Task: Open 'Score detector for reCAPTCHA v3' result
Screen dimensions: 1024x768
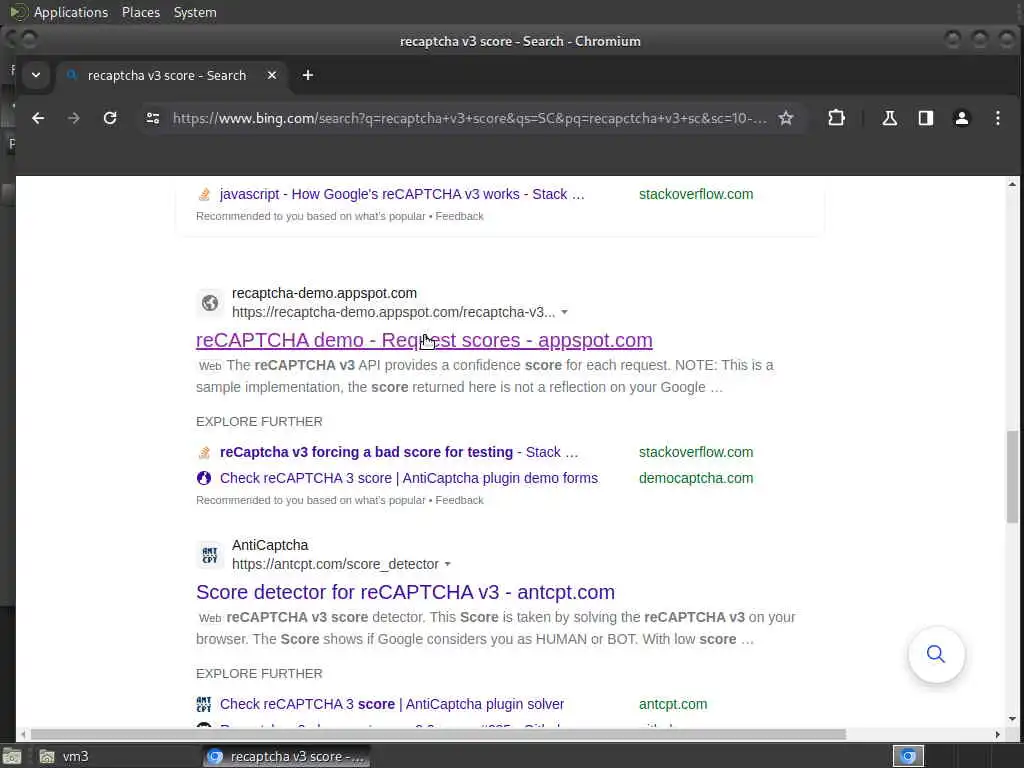Action: pos(405,592)
